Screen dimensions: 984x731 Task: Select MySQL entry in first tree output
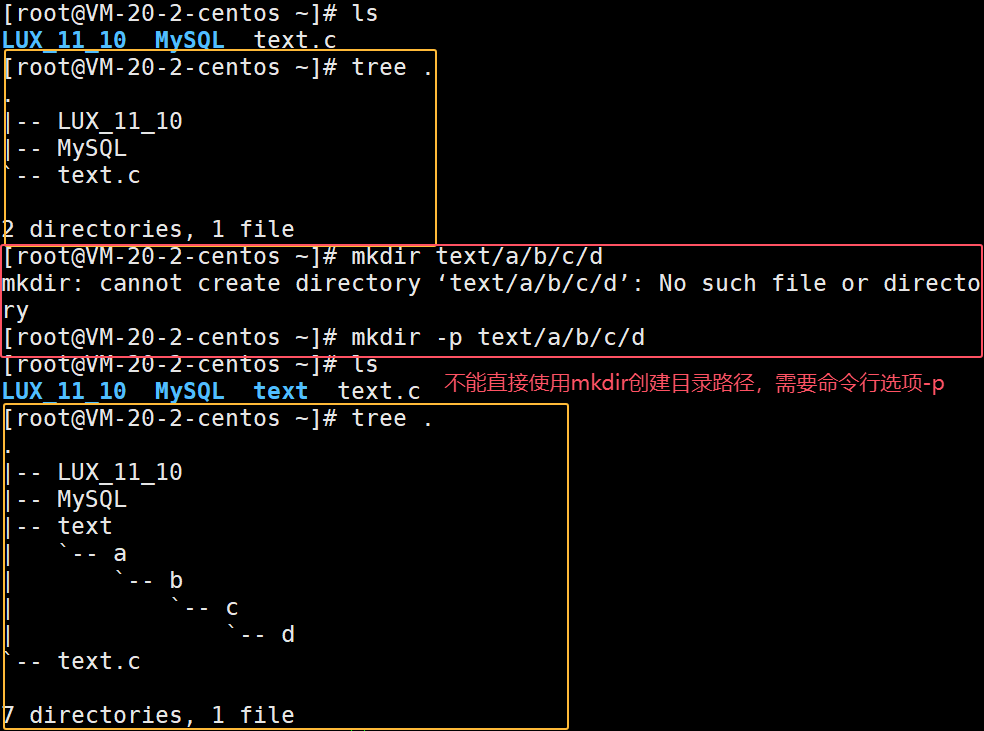[92, 148]
